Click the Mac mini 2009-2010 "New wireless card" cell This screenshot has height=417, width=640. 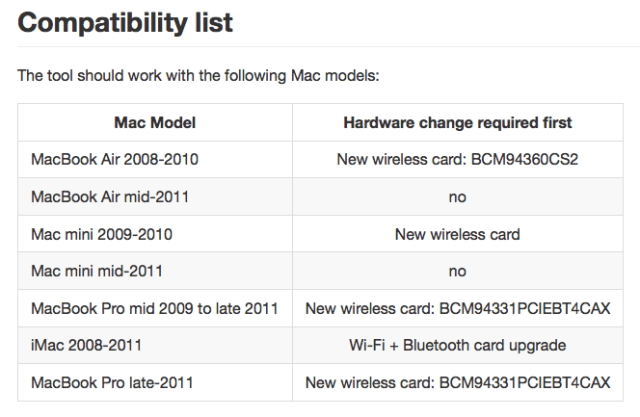tap(457, 234)
